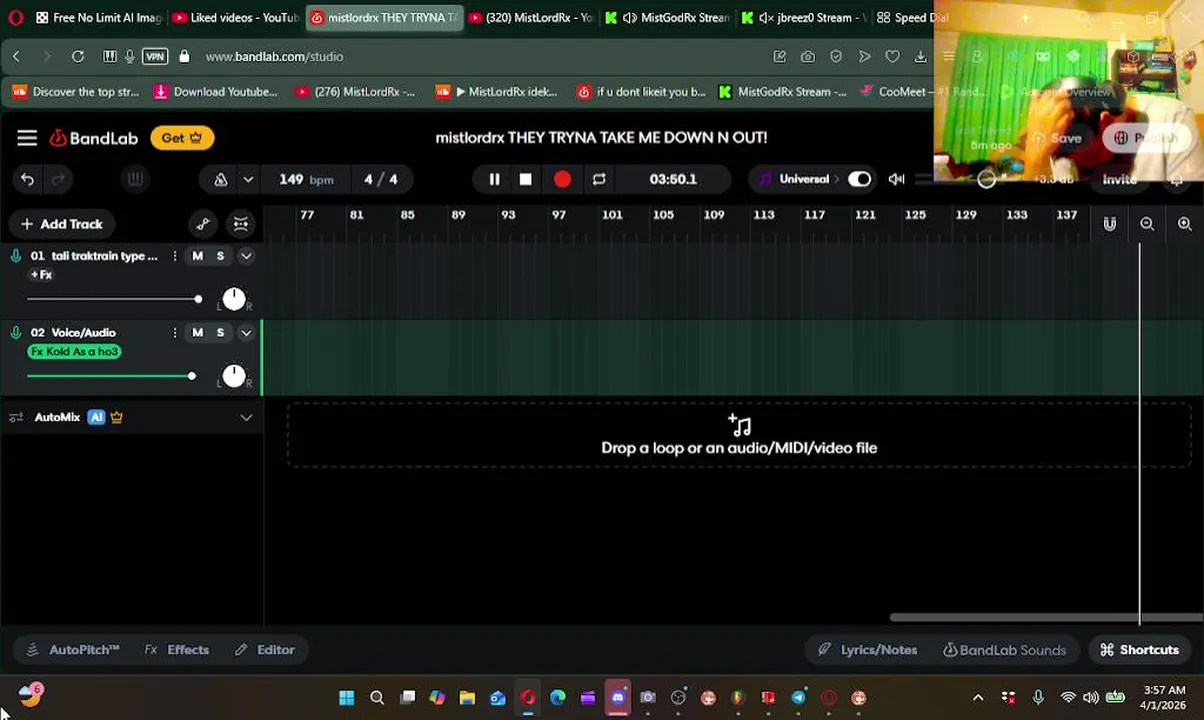Edit the 149 bpm tempo field
The width and height of the screenshot is (1204, 720).
pos(306,180)
